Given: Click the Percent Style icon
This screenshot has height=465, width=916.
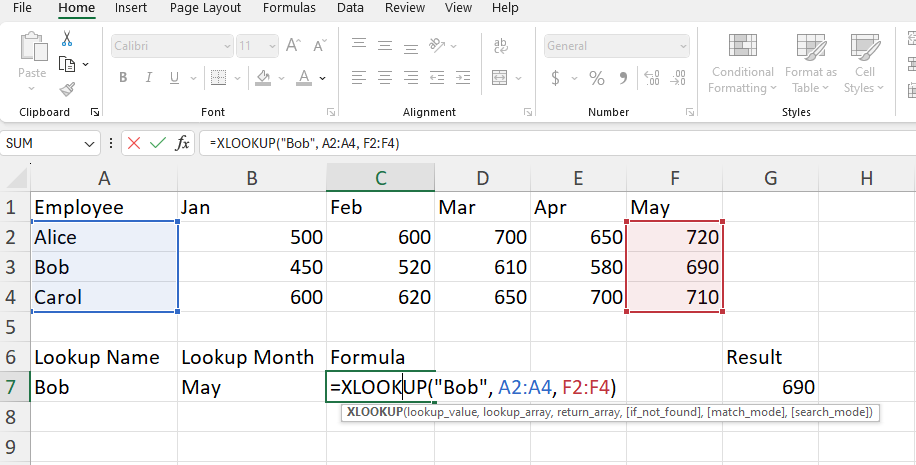Looking at the screenshot, I should click(x=597, y=78).
